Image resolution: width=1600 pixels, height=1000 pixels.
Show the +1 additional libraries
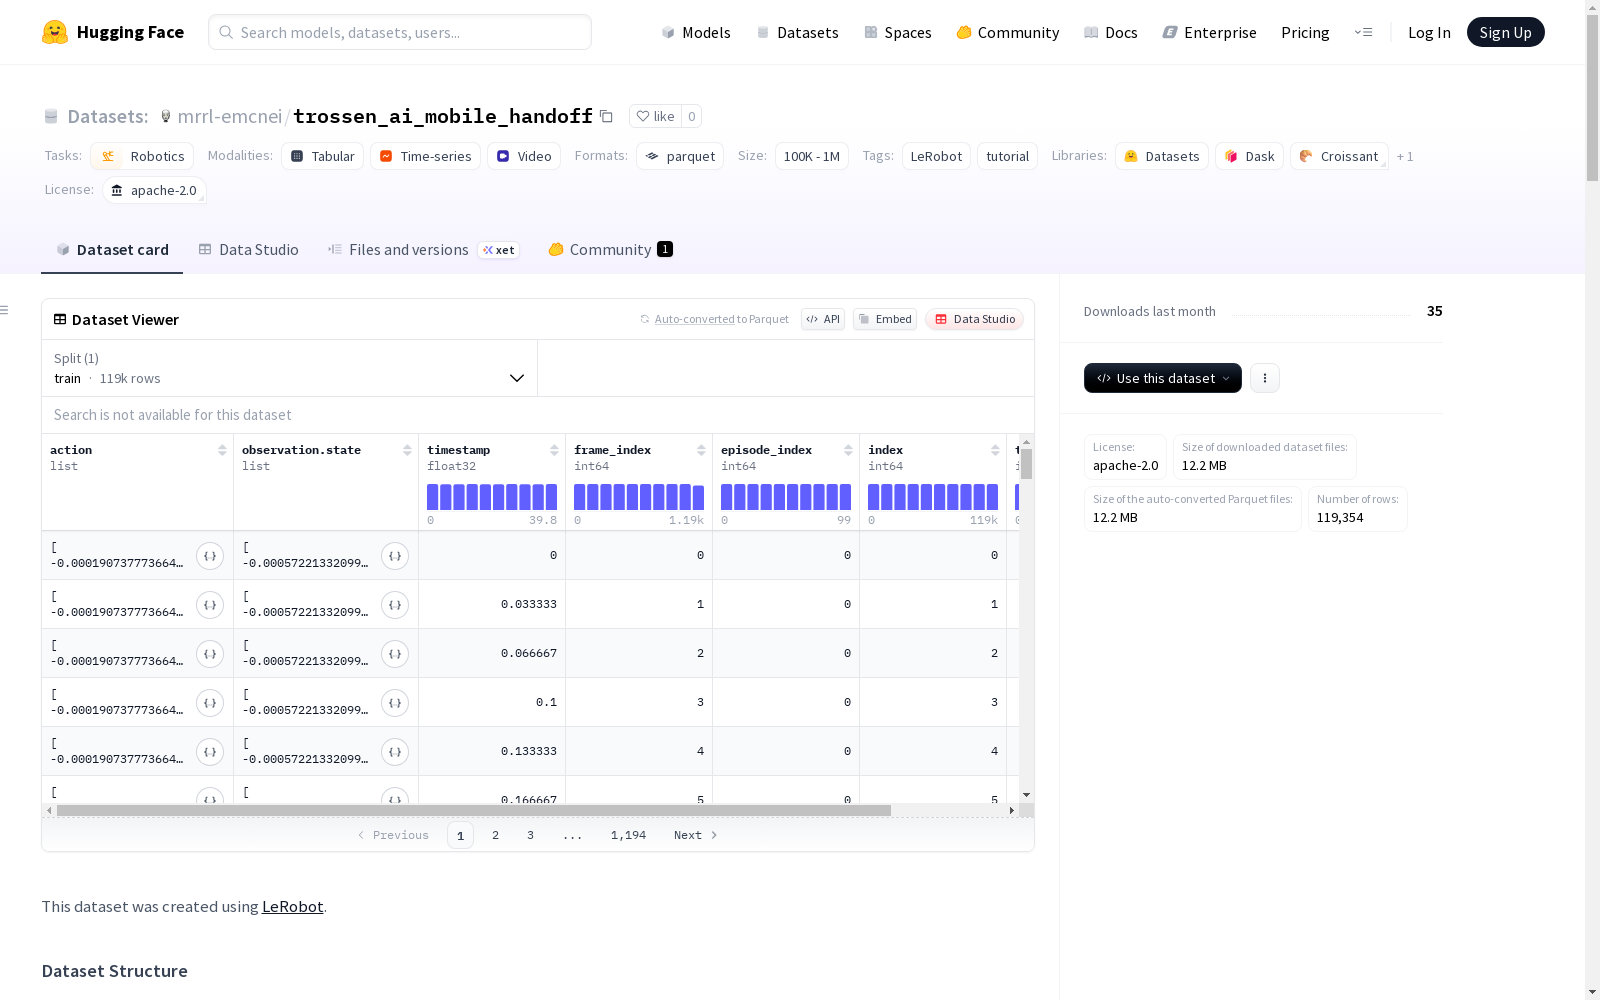[1405, 156]
